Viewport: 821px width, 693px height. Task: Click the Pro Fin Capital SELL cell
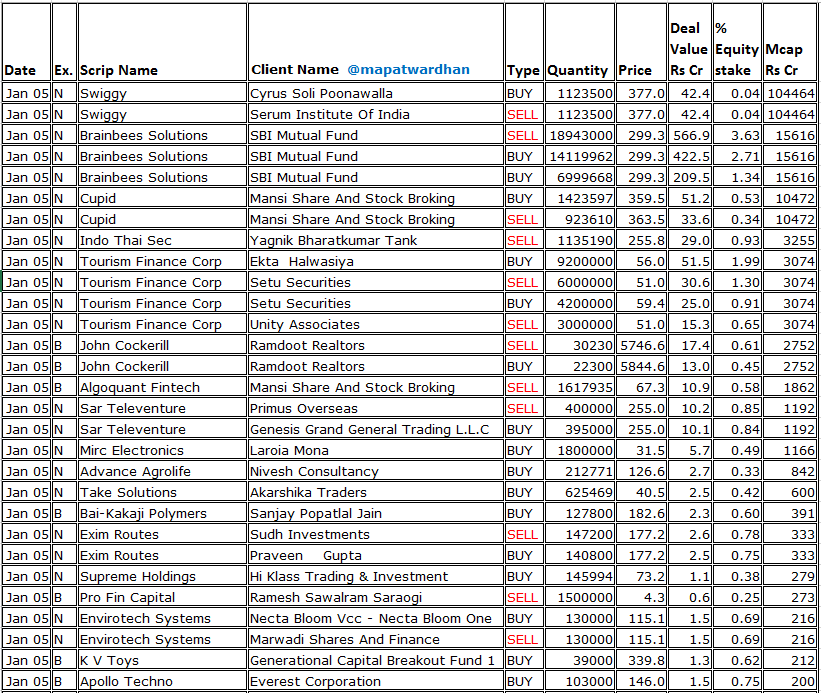[x=524, y=597]
